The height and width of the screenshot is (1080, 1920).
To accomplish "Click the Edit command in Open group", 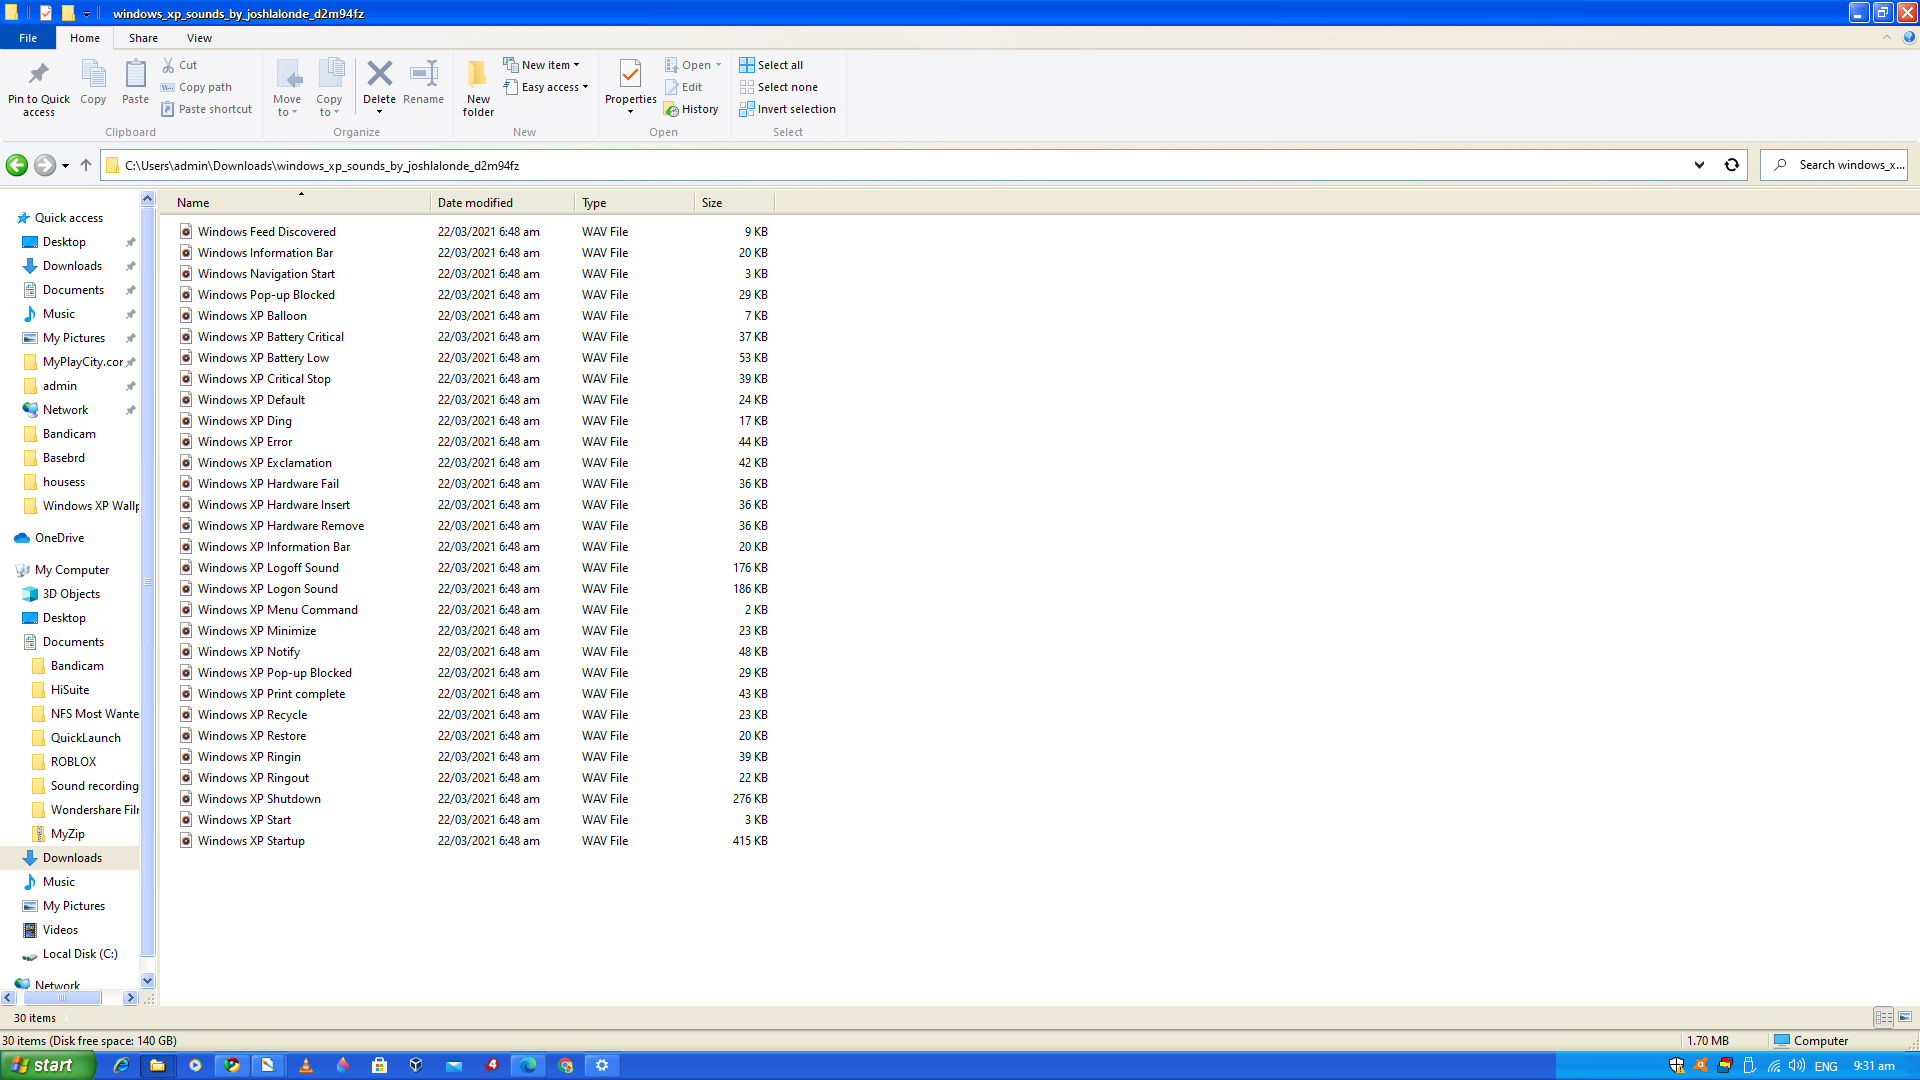I will tap(684, 87).
